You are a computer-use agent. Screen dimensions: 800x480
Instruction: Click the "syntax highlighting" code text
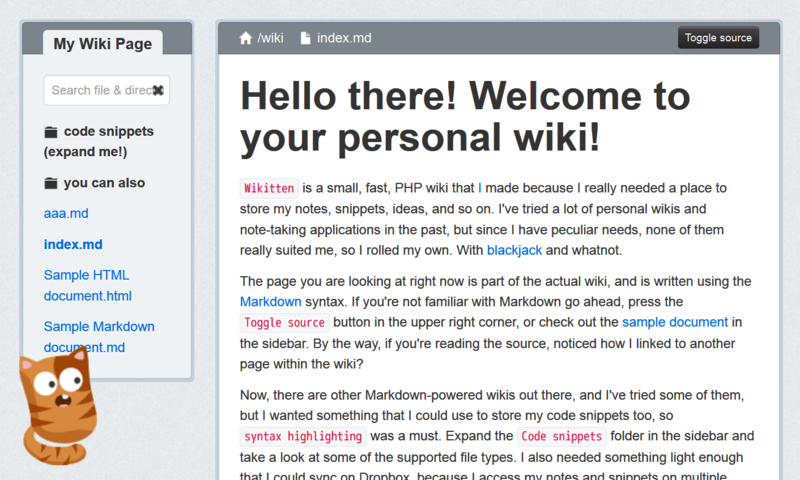(x=303, y=436)
